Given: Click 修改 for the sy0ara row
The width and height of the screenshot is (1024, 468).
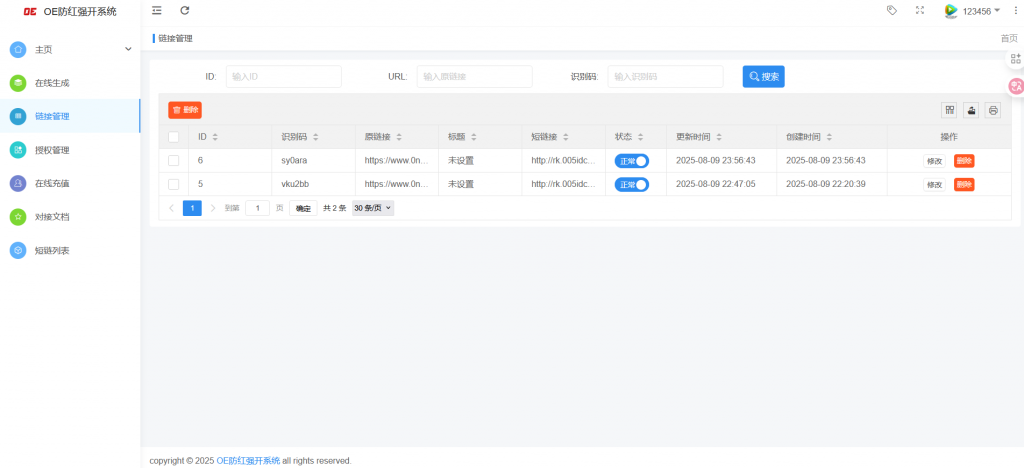Looking at the screenshot, I should tap(934, 161).
